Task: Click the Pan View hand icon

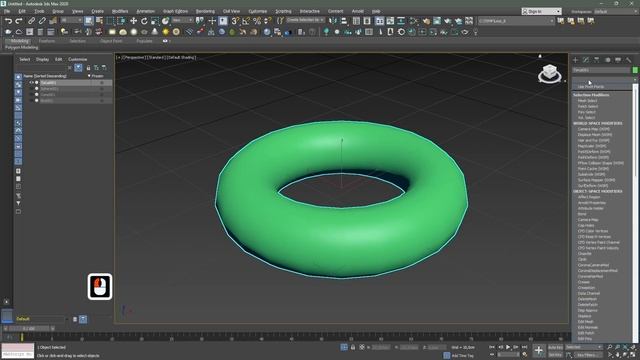Action: pyautogui.click(x=618, y=355)
